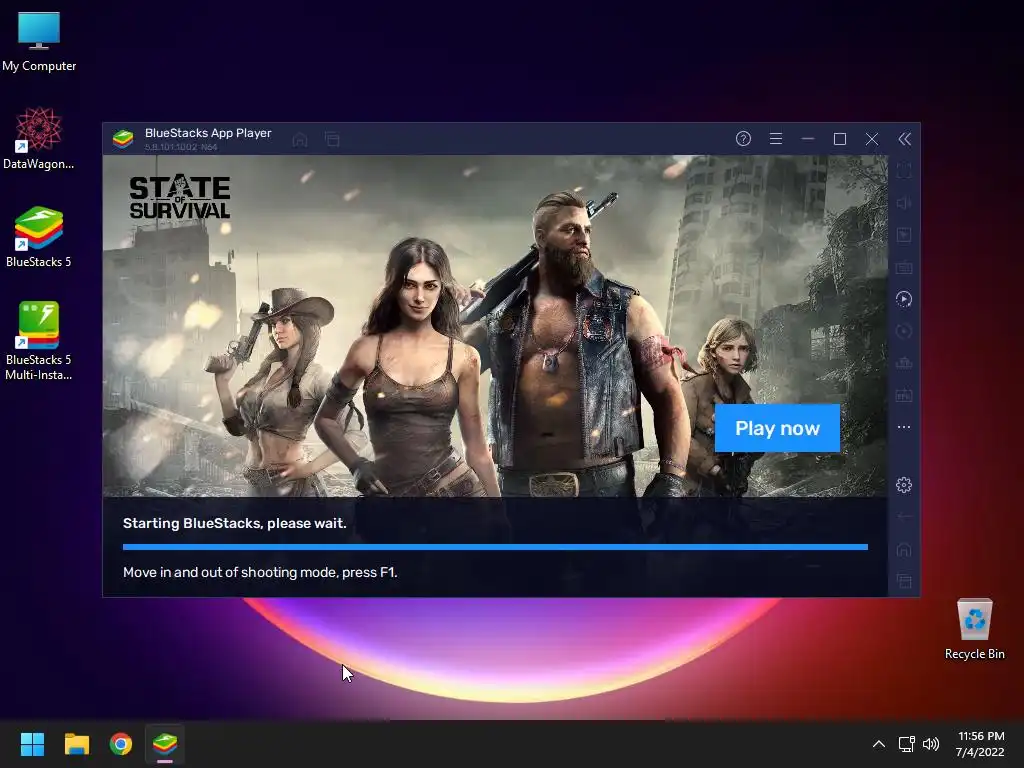Select the BlueStacks 5 Multi-Instance desktop shortcut
This screenshot has width=1024, height=768.
coord(39,341)
